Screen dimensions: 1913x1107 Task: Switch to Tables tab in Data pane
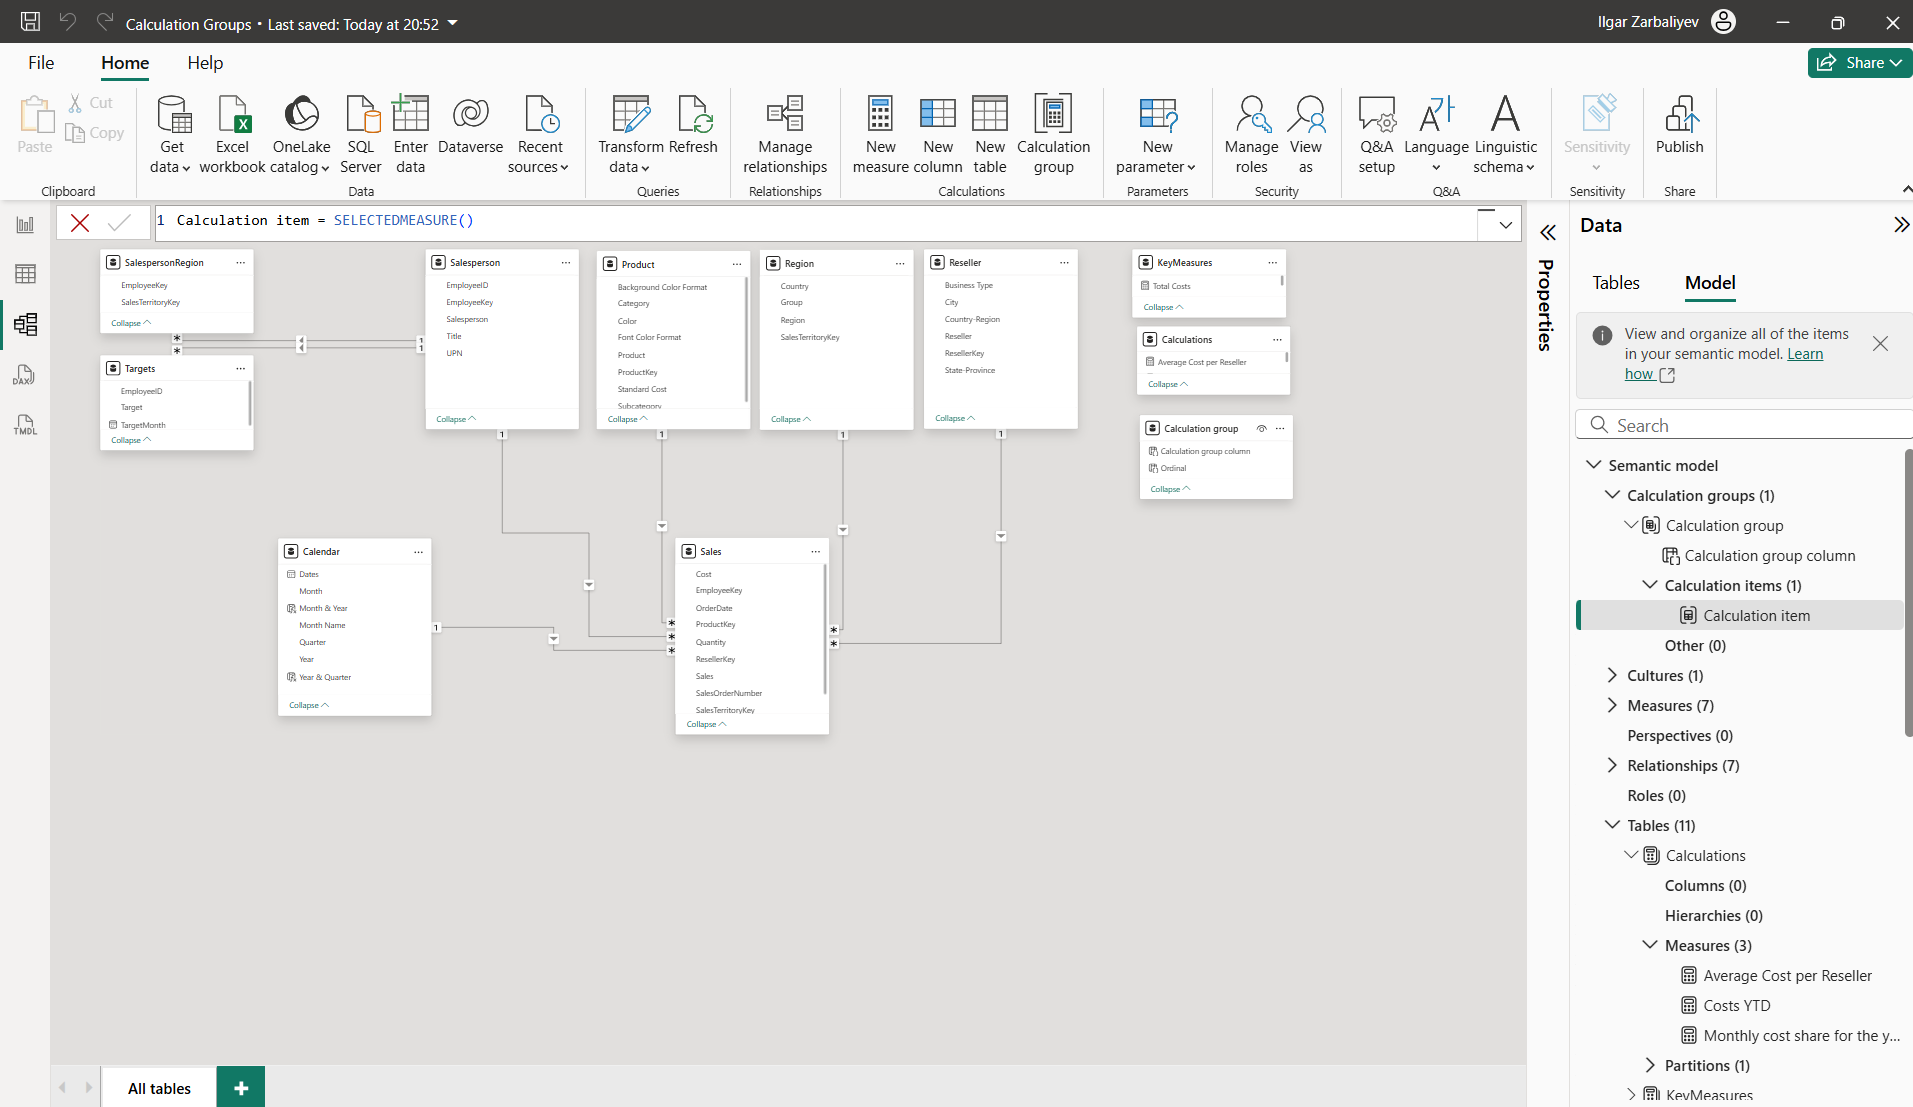(1616, 283)
